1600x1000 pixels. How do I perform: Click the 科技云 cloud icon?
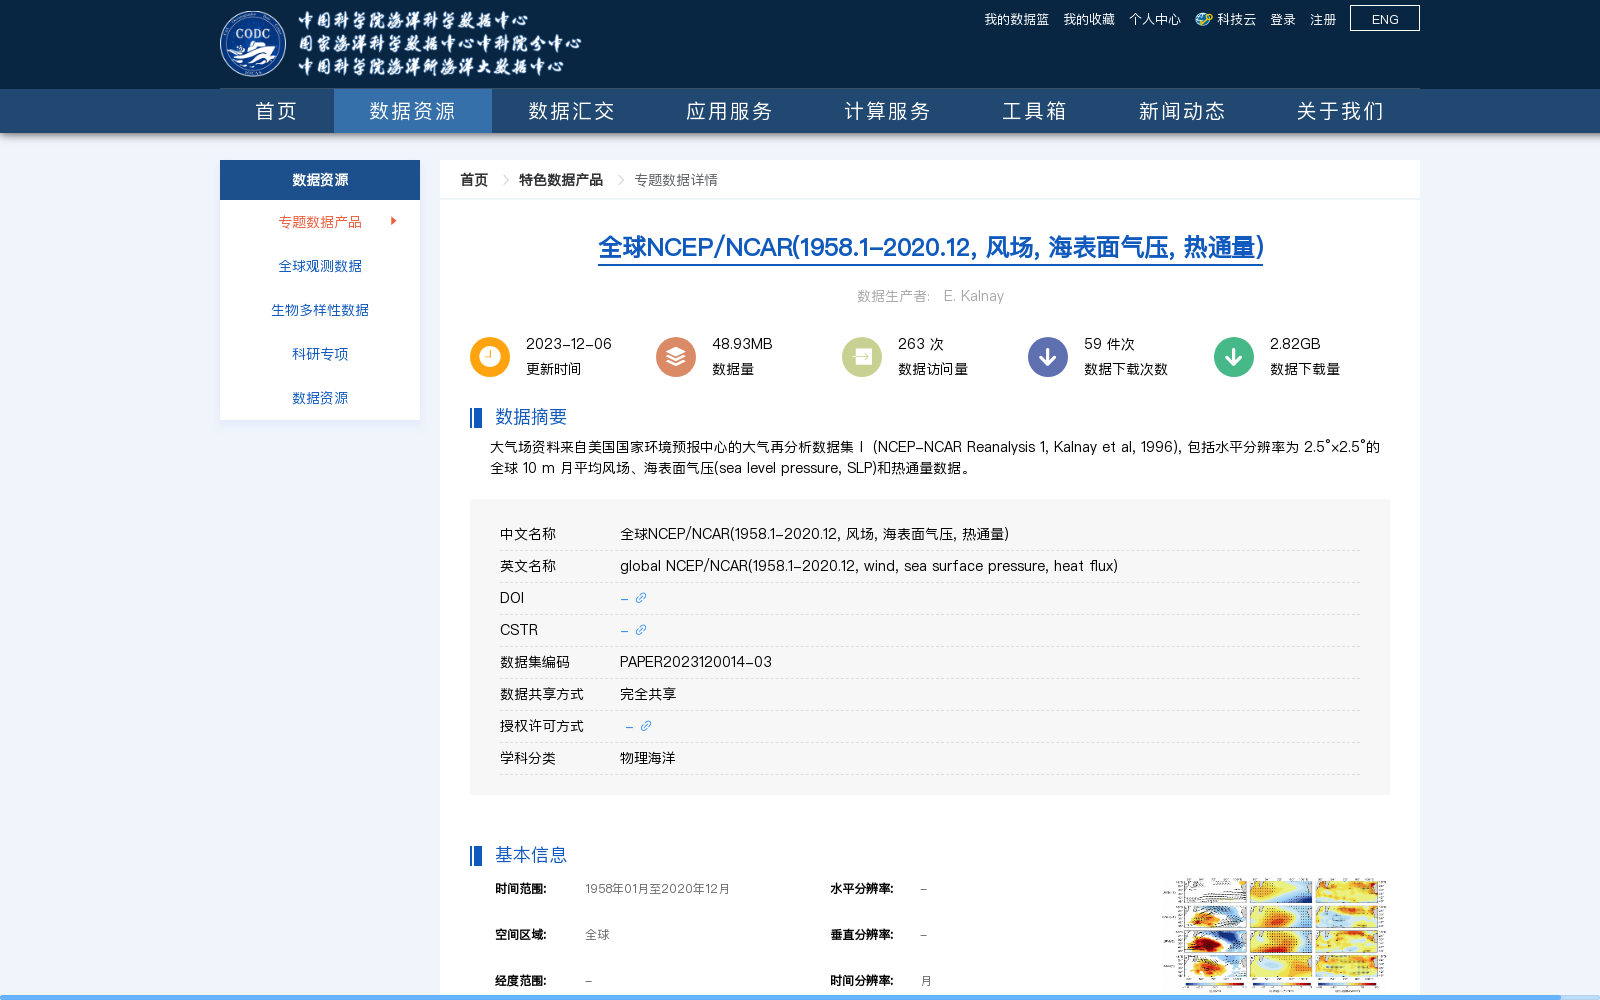(x=1204, y=19)
